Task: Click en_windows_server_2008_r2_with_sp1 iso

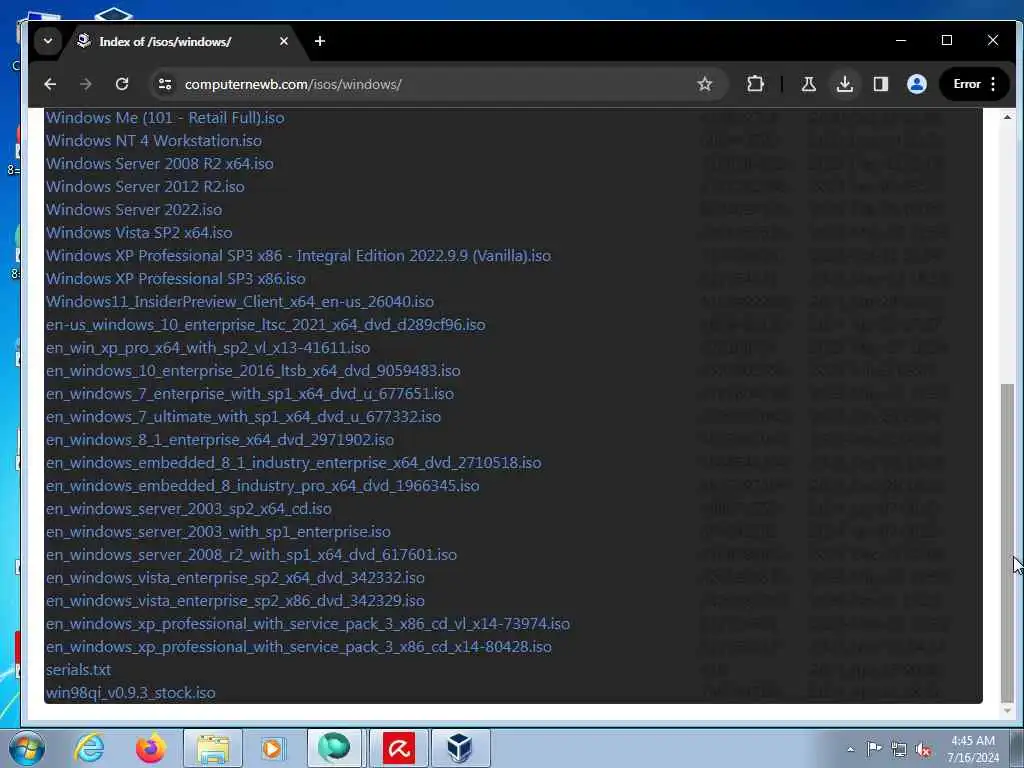Action: (x=251, y=554)
